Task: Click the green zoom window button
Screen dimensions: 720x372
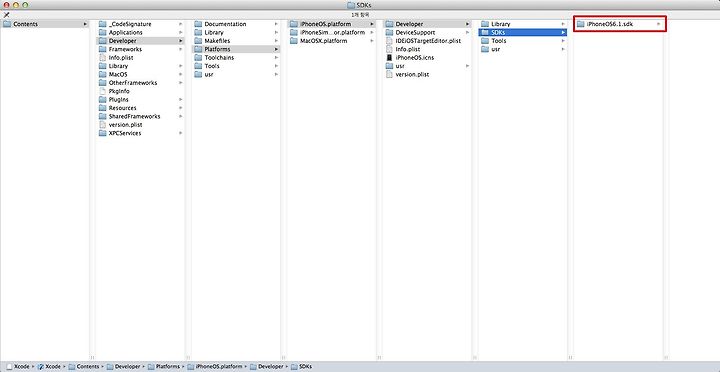Action: (x=24, y=5)
